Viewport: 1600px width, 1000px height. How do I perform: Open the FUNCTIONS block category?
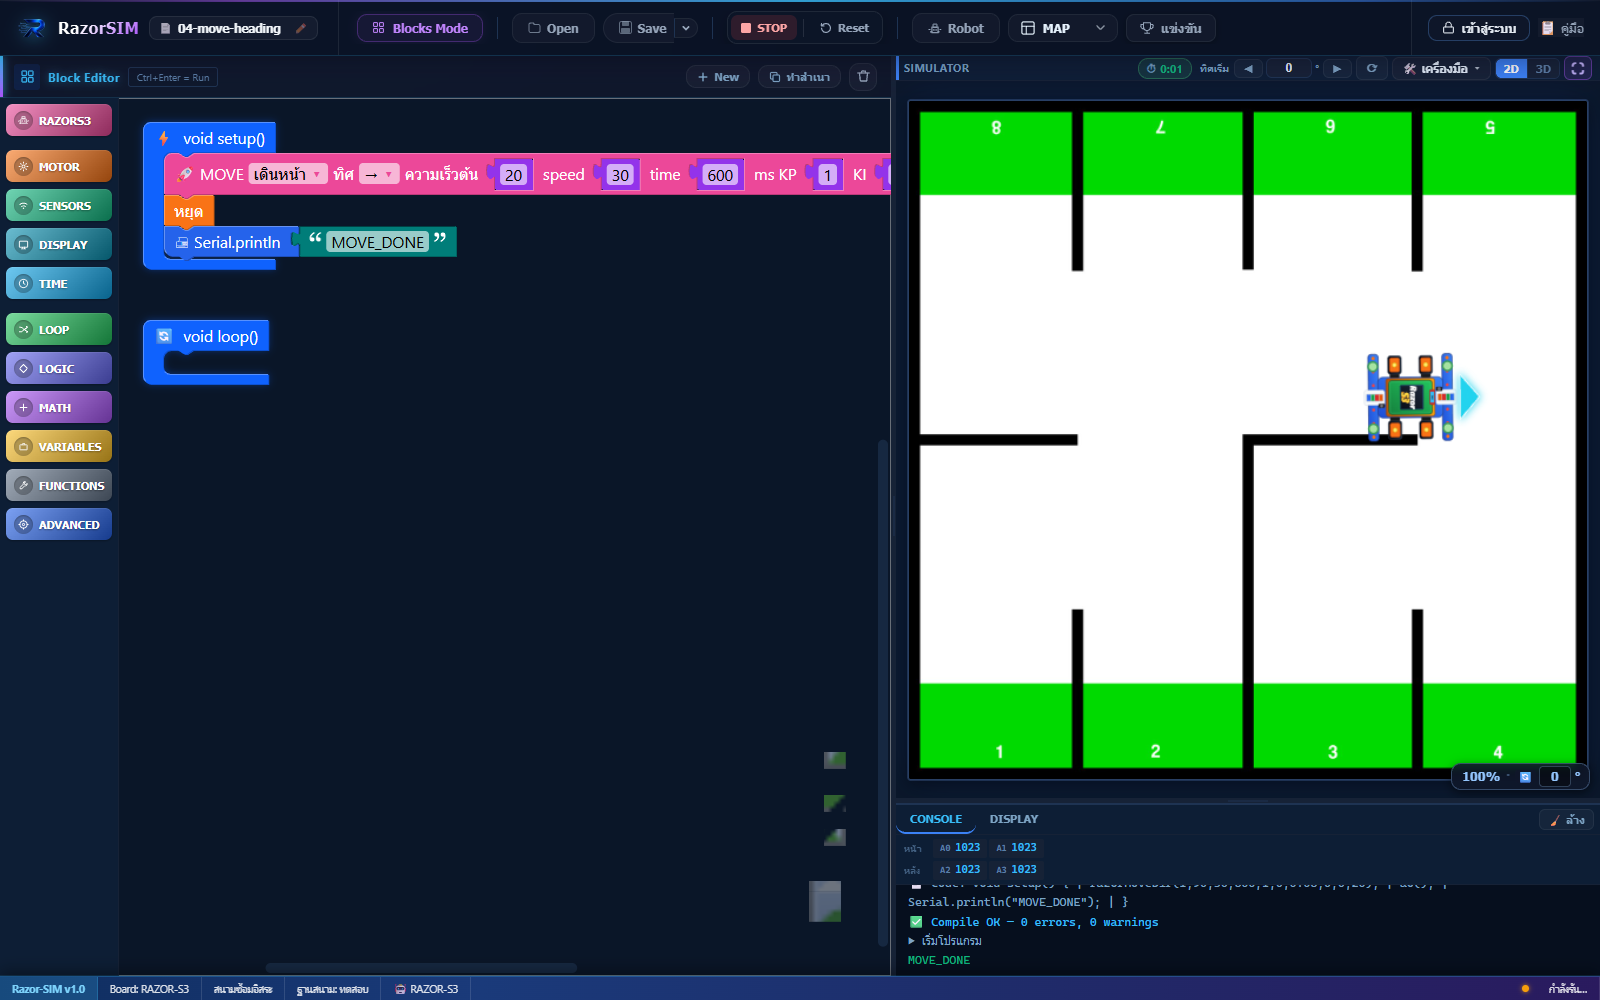click(59, 486)
